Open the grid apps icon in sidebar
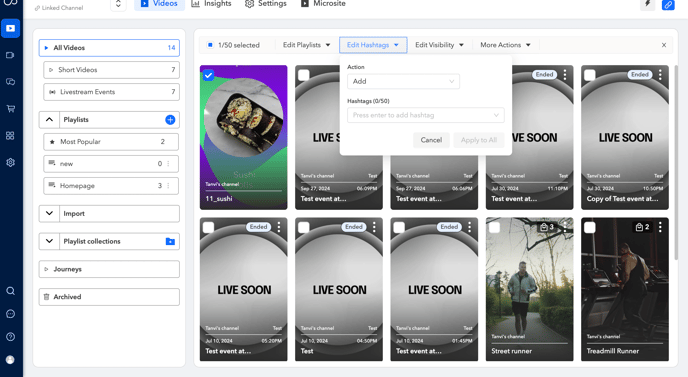The width and height of the screenshot is (688, 377). pos(11,136)
